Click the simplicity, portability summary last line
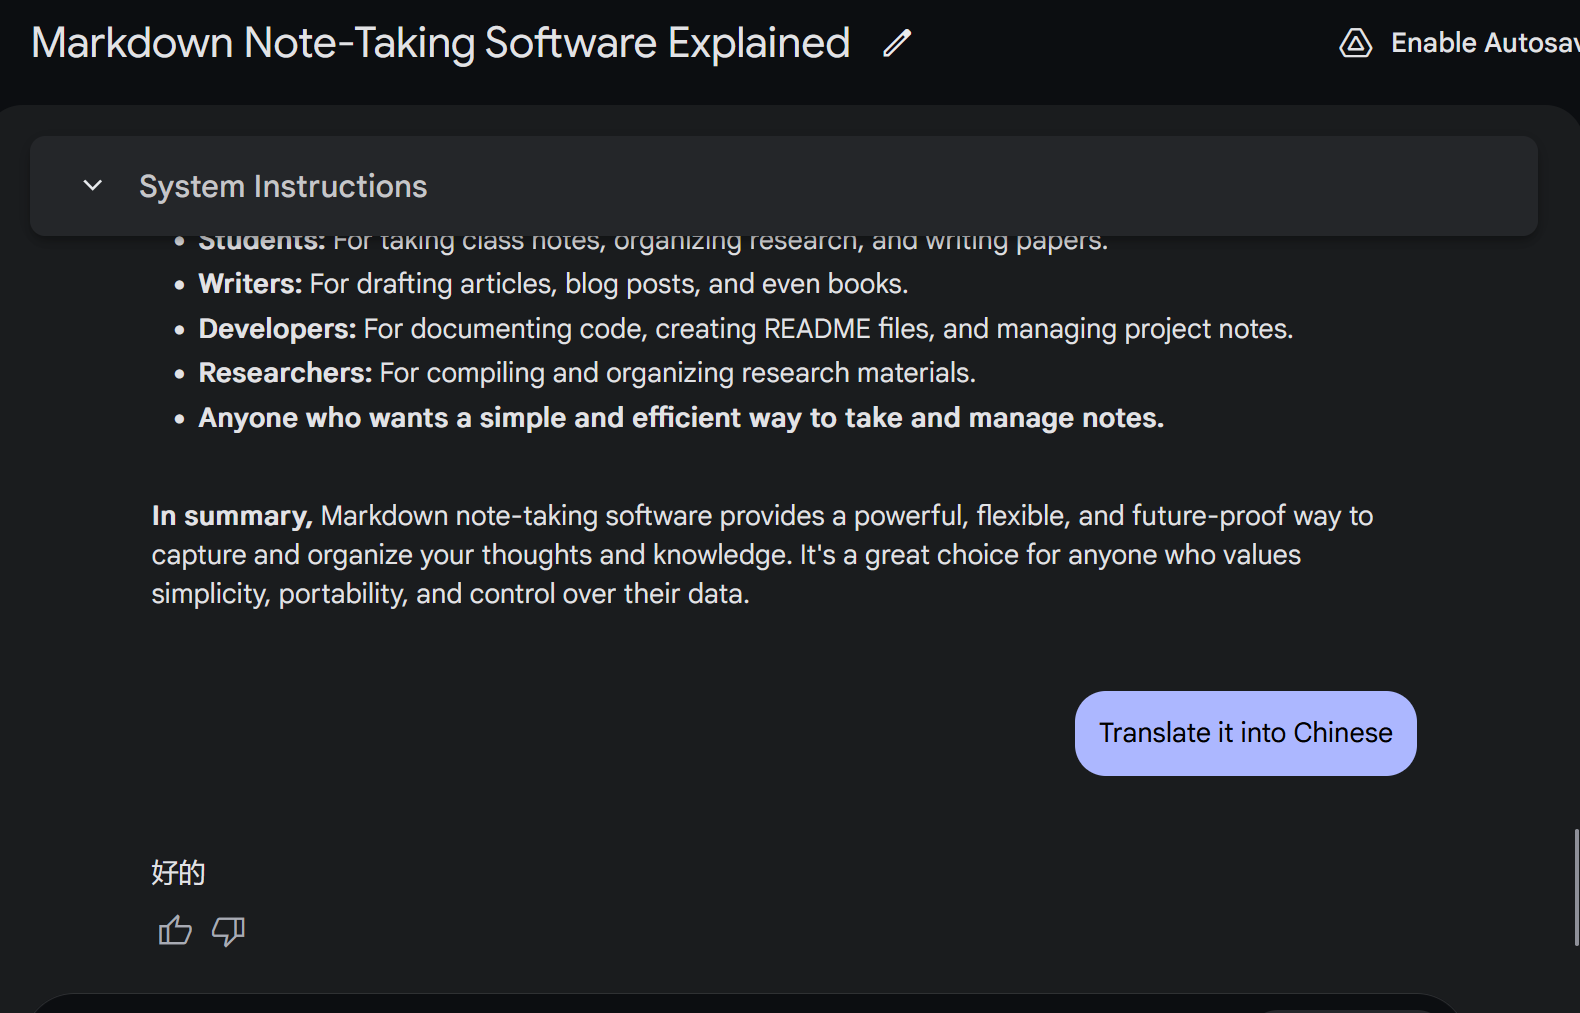 (450, 594)
